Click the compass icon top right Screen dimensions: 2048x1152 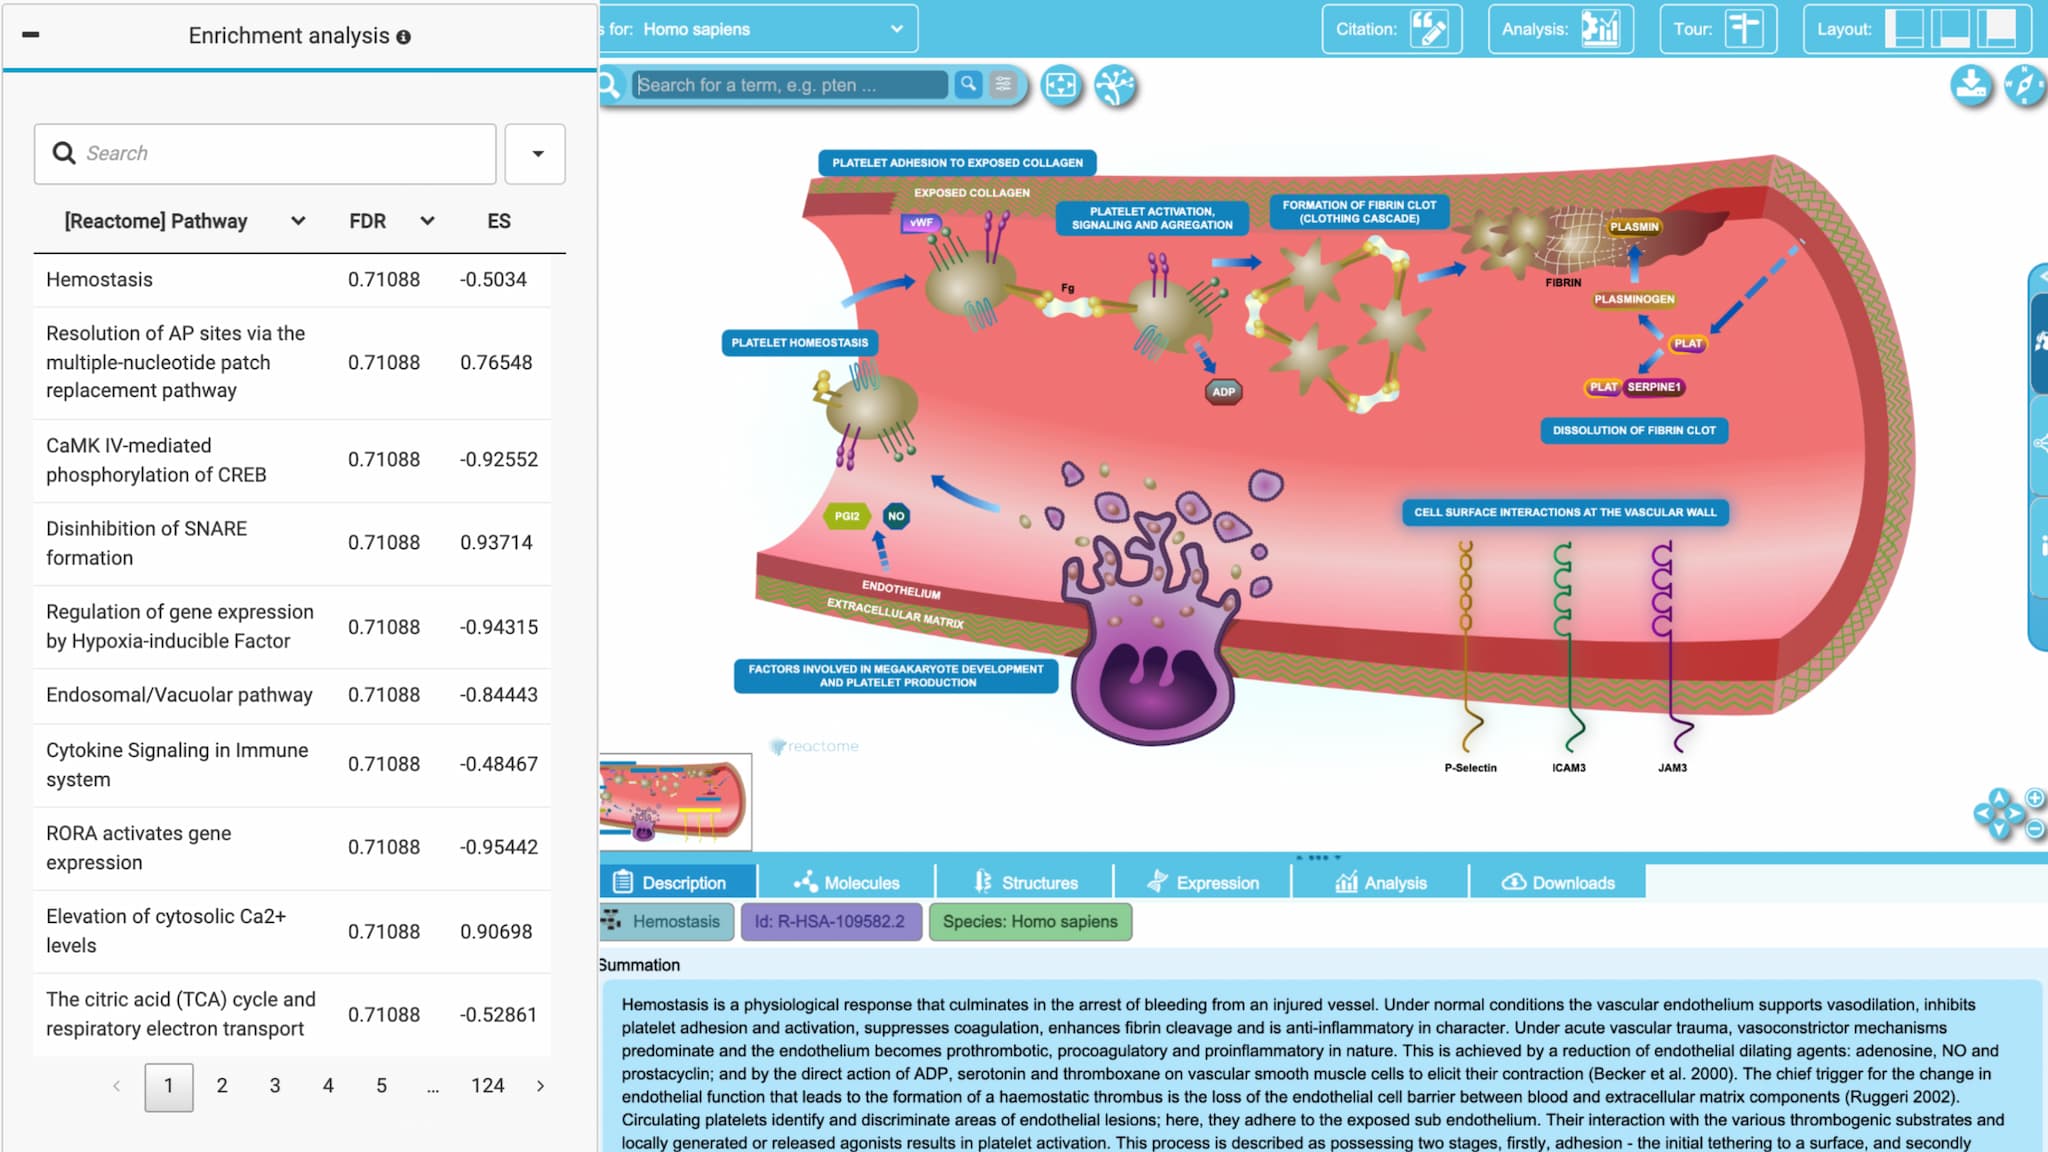pyautogui.click(x=2025, y=86)
